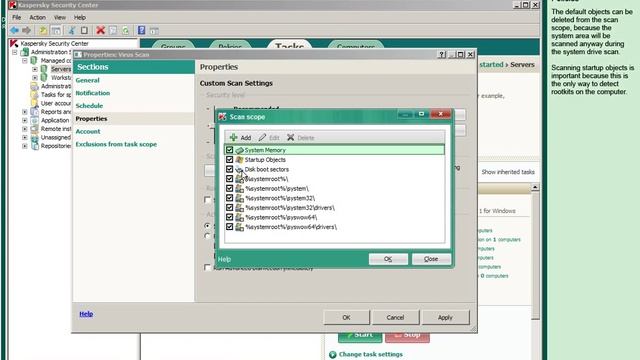This screenshot has height=360, width=640.
Task: Uncheck the System Memory checkbox
Action: tap(229, 150)
